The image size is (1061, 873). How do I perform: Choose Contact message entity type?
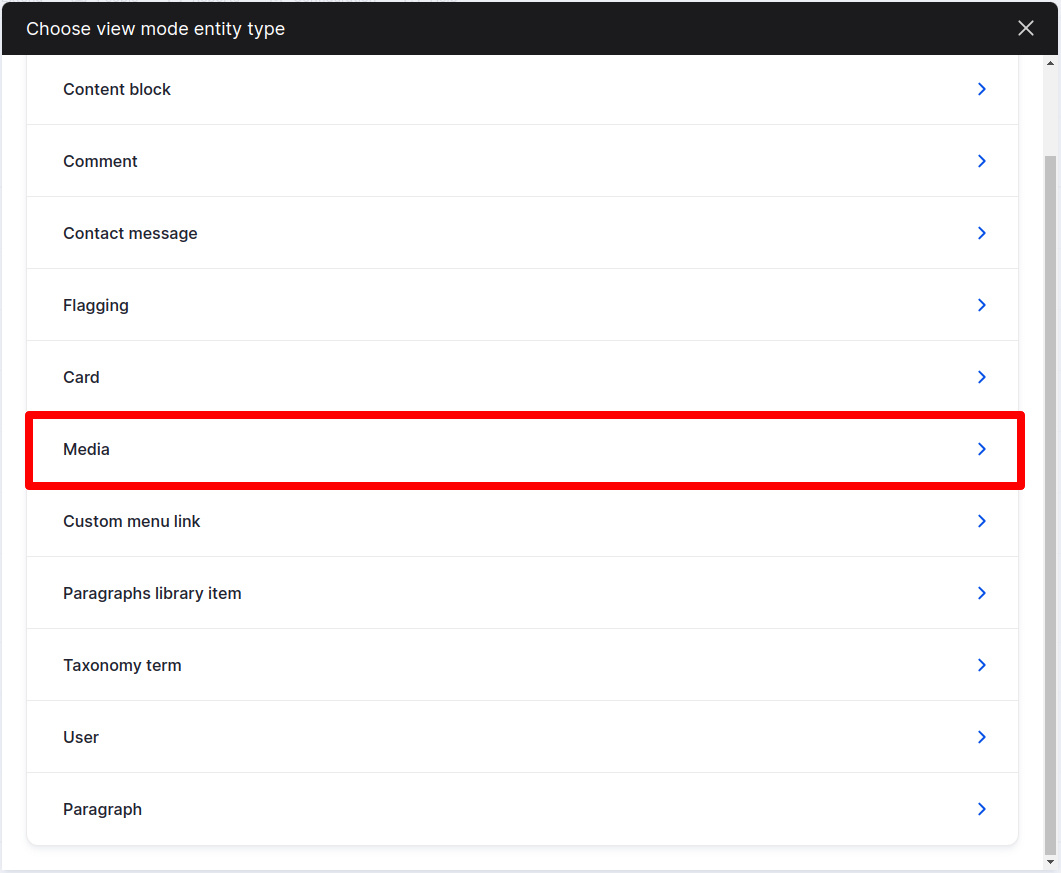coord(522,233)
